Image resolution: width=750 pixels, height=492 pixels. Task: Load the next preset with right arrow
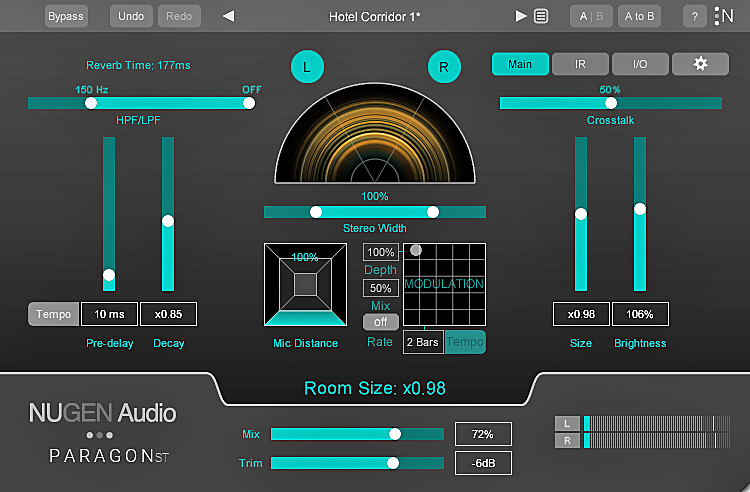[x=520, y=16]
